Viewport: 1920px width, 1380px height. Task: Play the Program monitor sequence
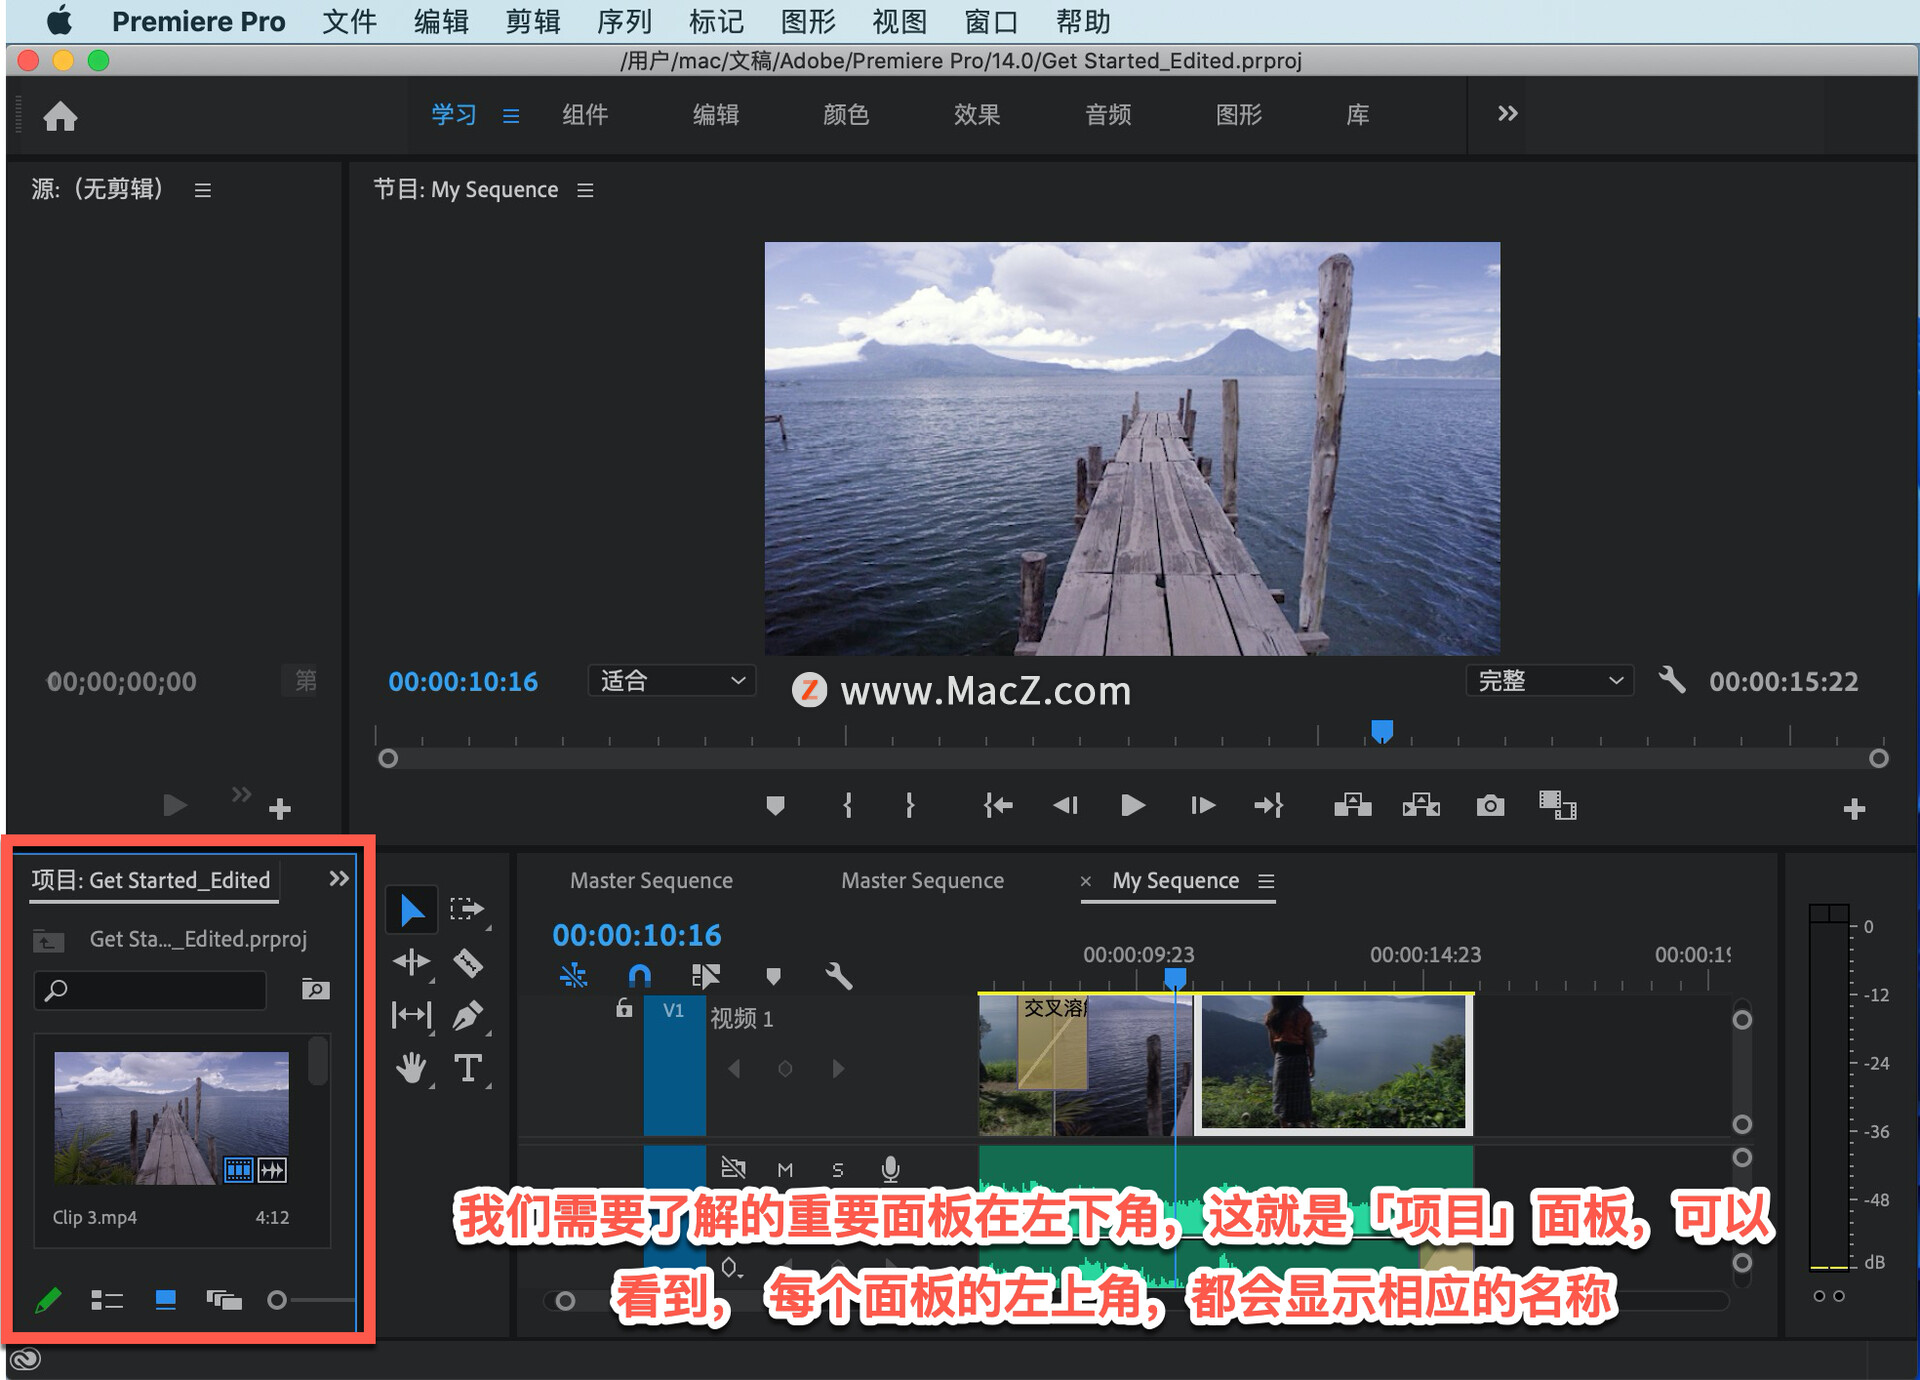pos(1132,806)
